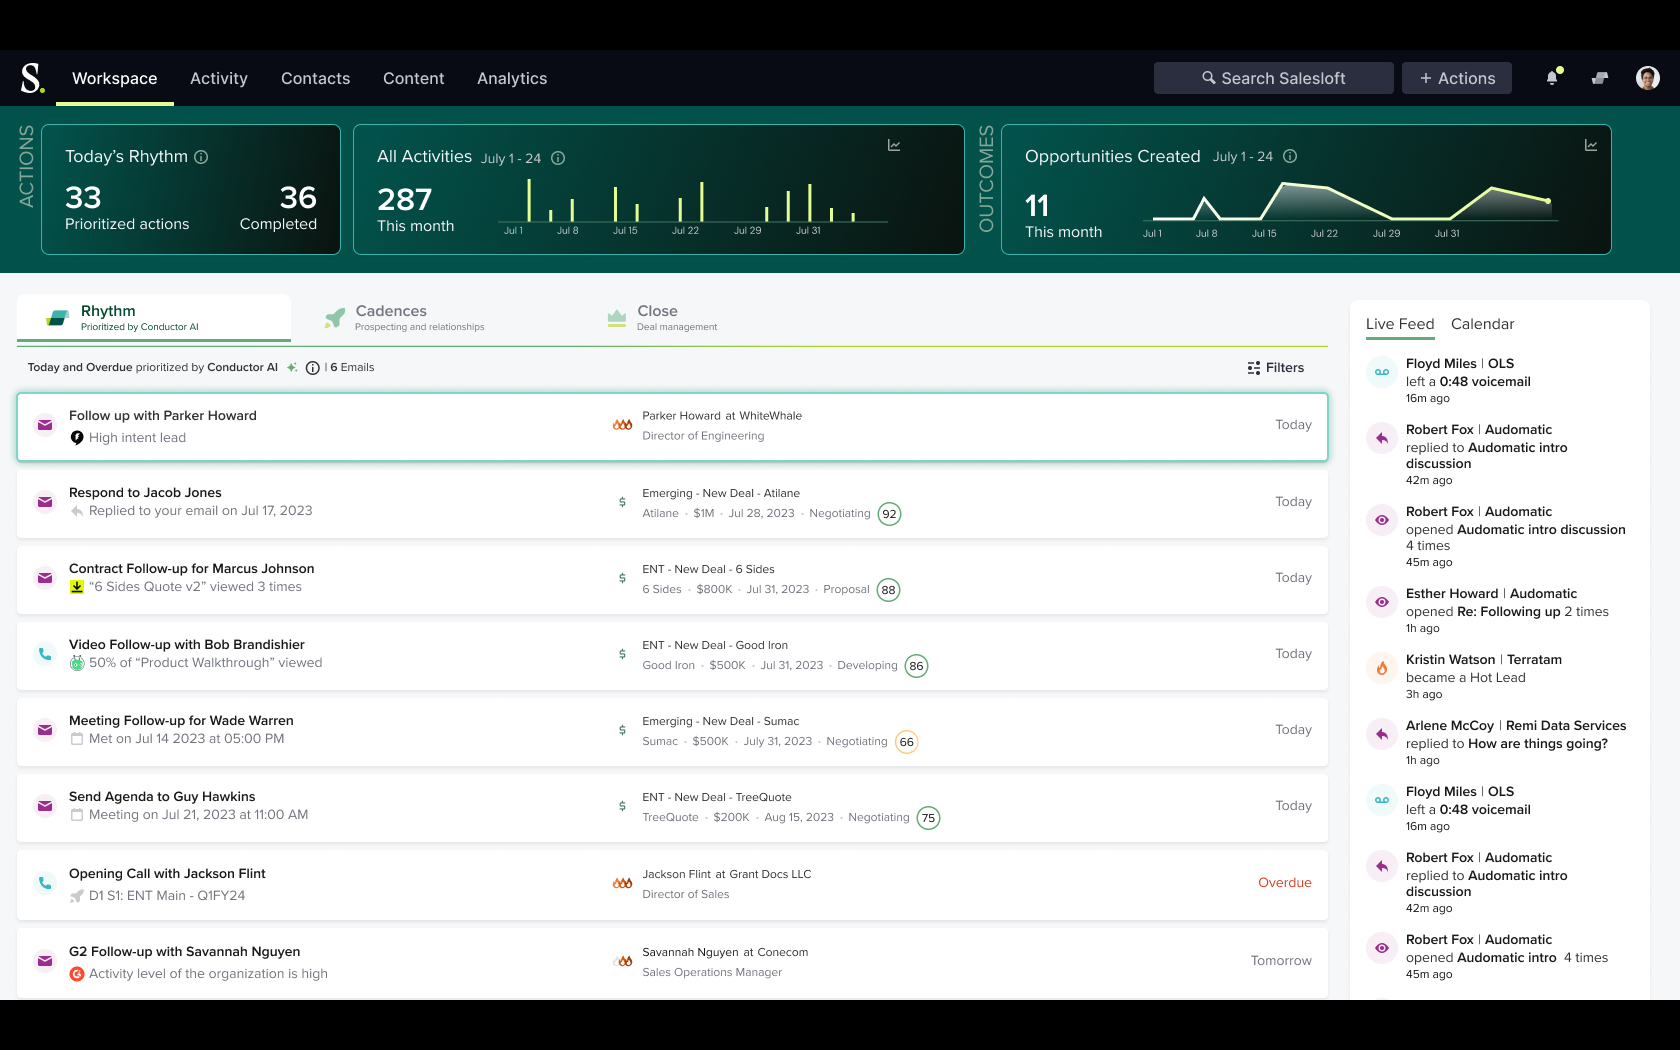Click the hot lead flame in Live Feed
Image resolution: width=1680 pixels, height=1050 pixels.
[x=1382, y=668]
